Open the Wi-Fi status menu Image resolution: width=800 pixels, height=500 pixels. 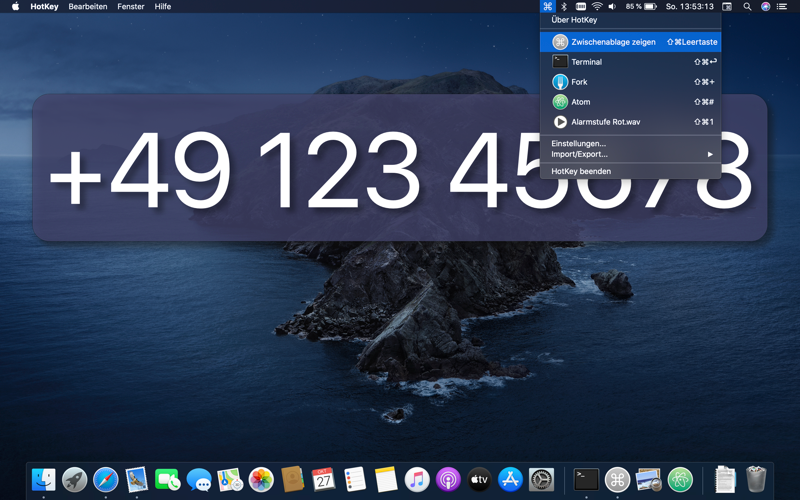(597, 7)
